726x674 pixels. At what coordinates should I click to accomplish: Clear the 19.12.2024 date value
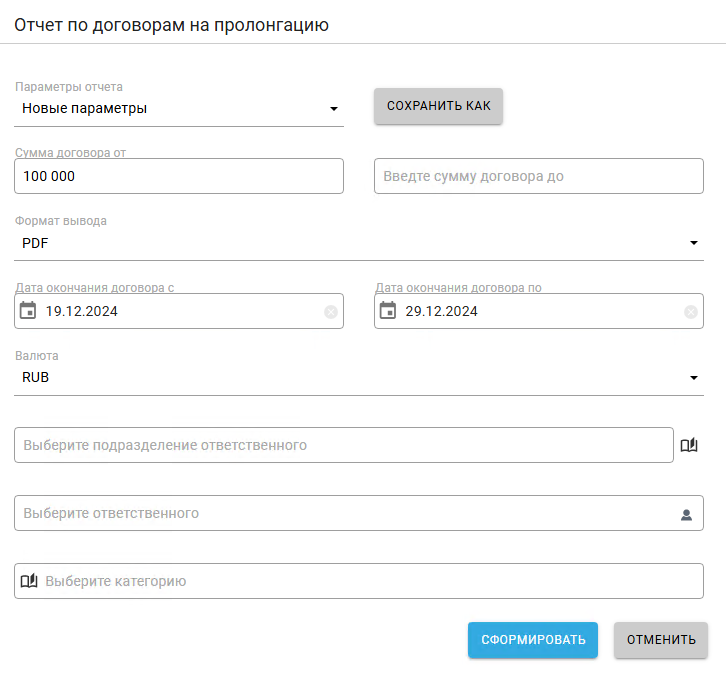pos(331,312)
